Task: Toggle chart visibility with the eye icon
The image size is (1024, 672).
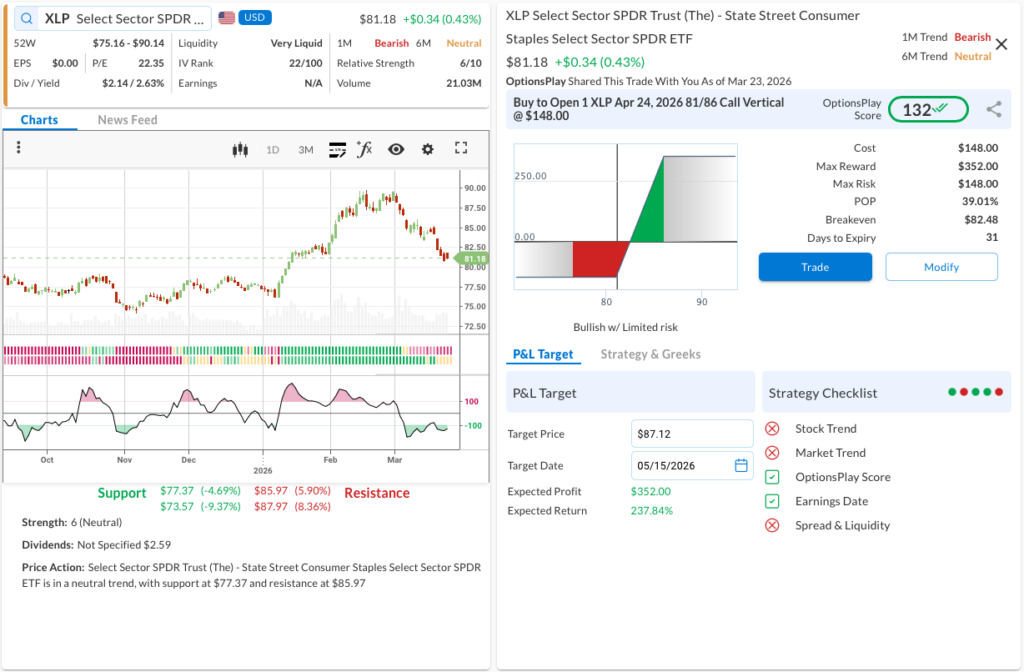Action: point(396,149)
